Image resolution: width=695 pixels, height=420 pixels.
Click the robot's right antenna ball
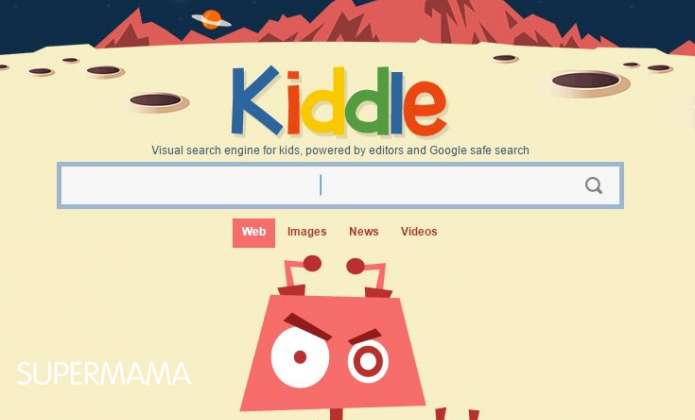pos(355,266)
